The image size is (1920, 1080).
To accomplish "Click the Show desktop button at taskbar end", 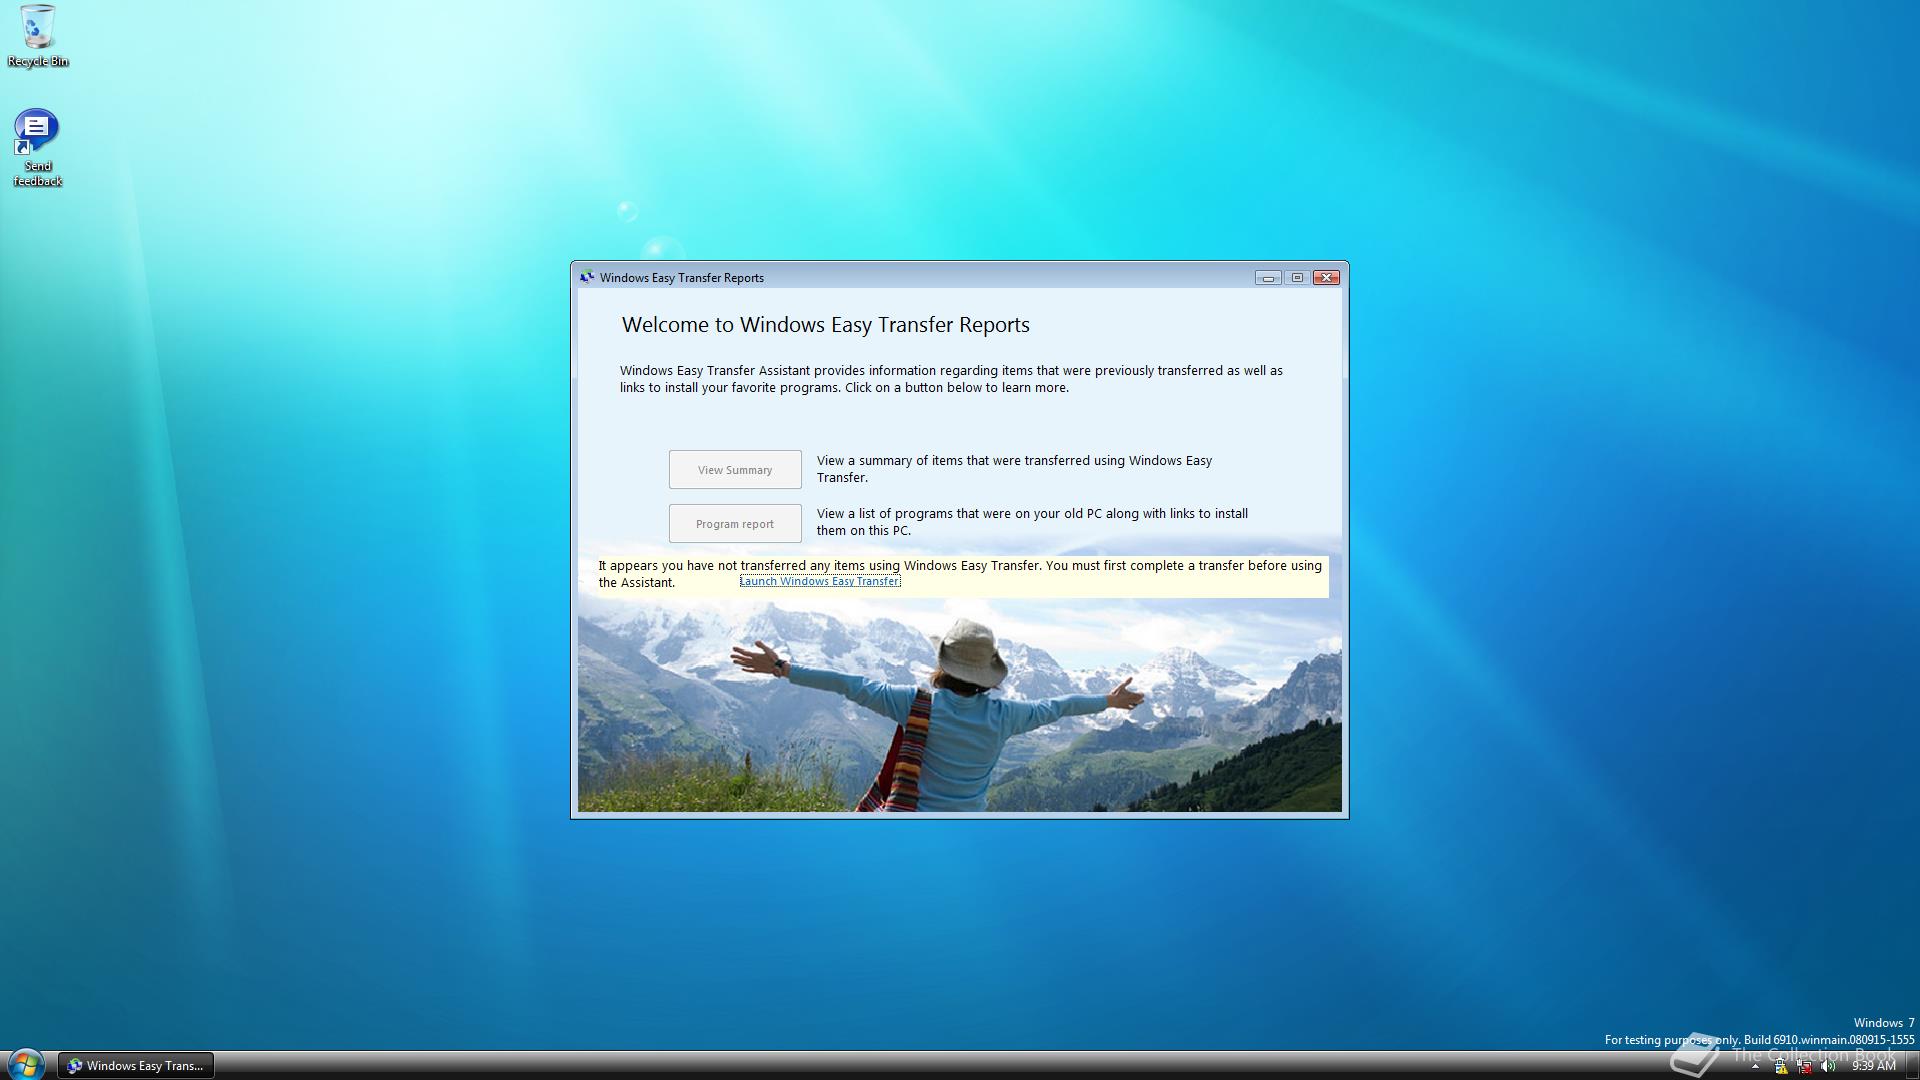I will [1912, 1066].
